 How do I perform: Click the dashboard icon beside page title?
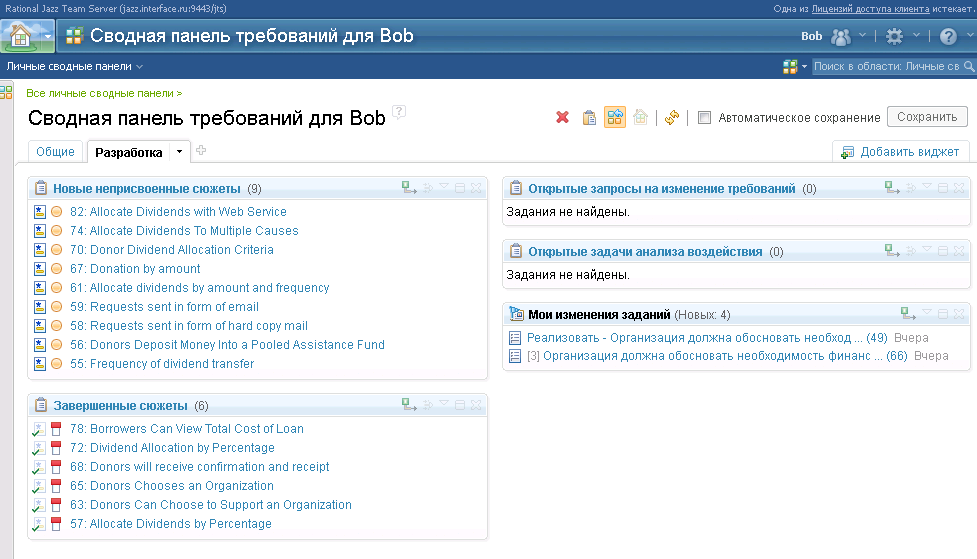click(74, 36)
